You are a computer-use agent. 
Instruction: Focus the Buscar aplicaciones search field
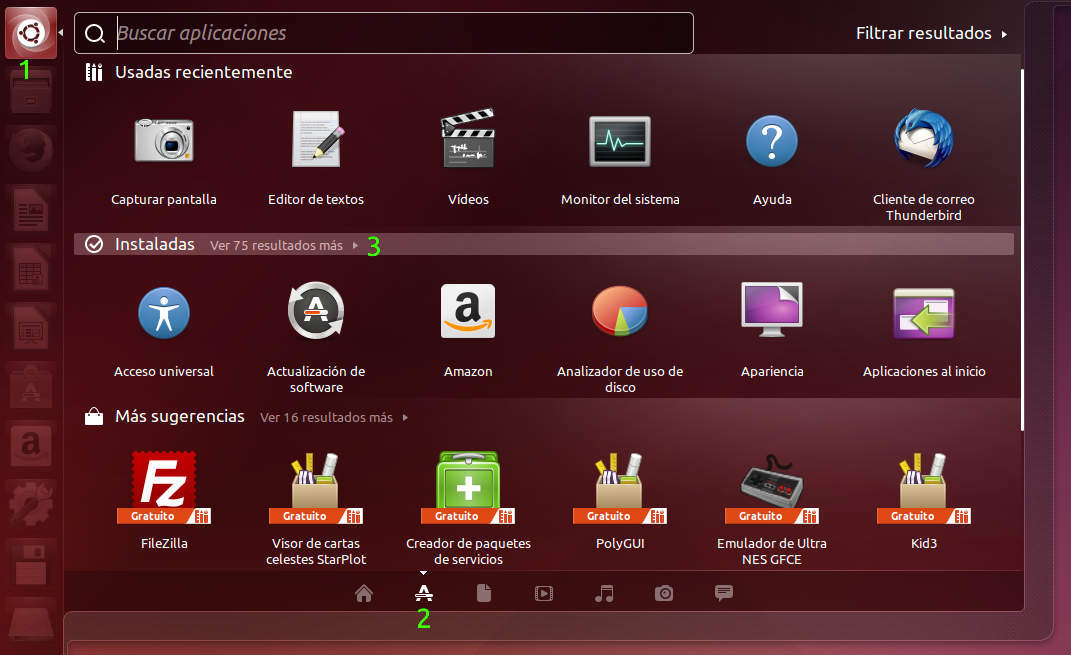pyautogui.click(x=384, y=33)
